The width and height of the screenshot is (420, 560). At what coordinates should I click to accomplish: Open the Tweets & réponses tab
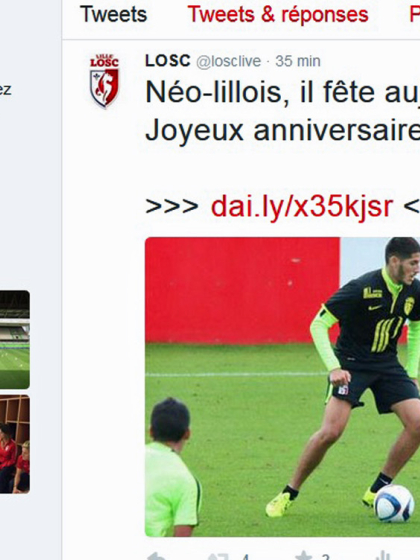tap(278, 15)
